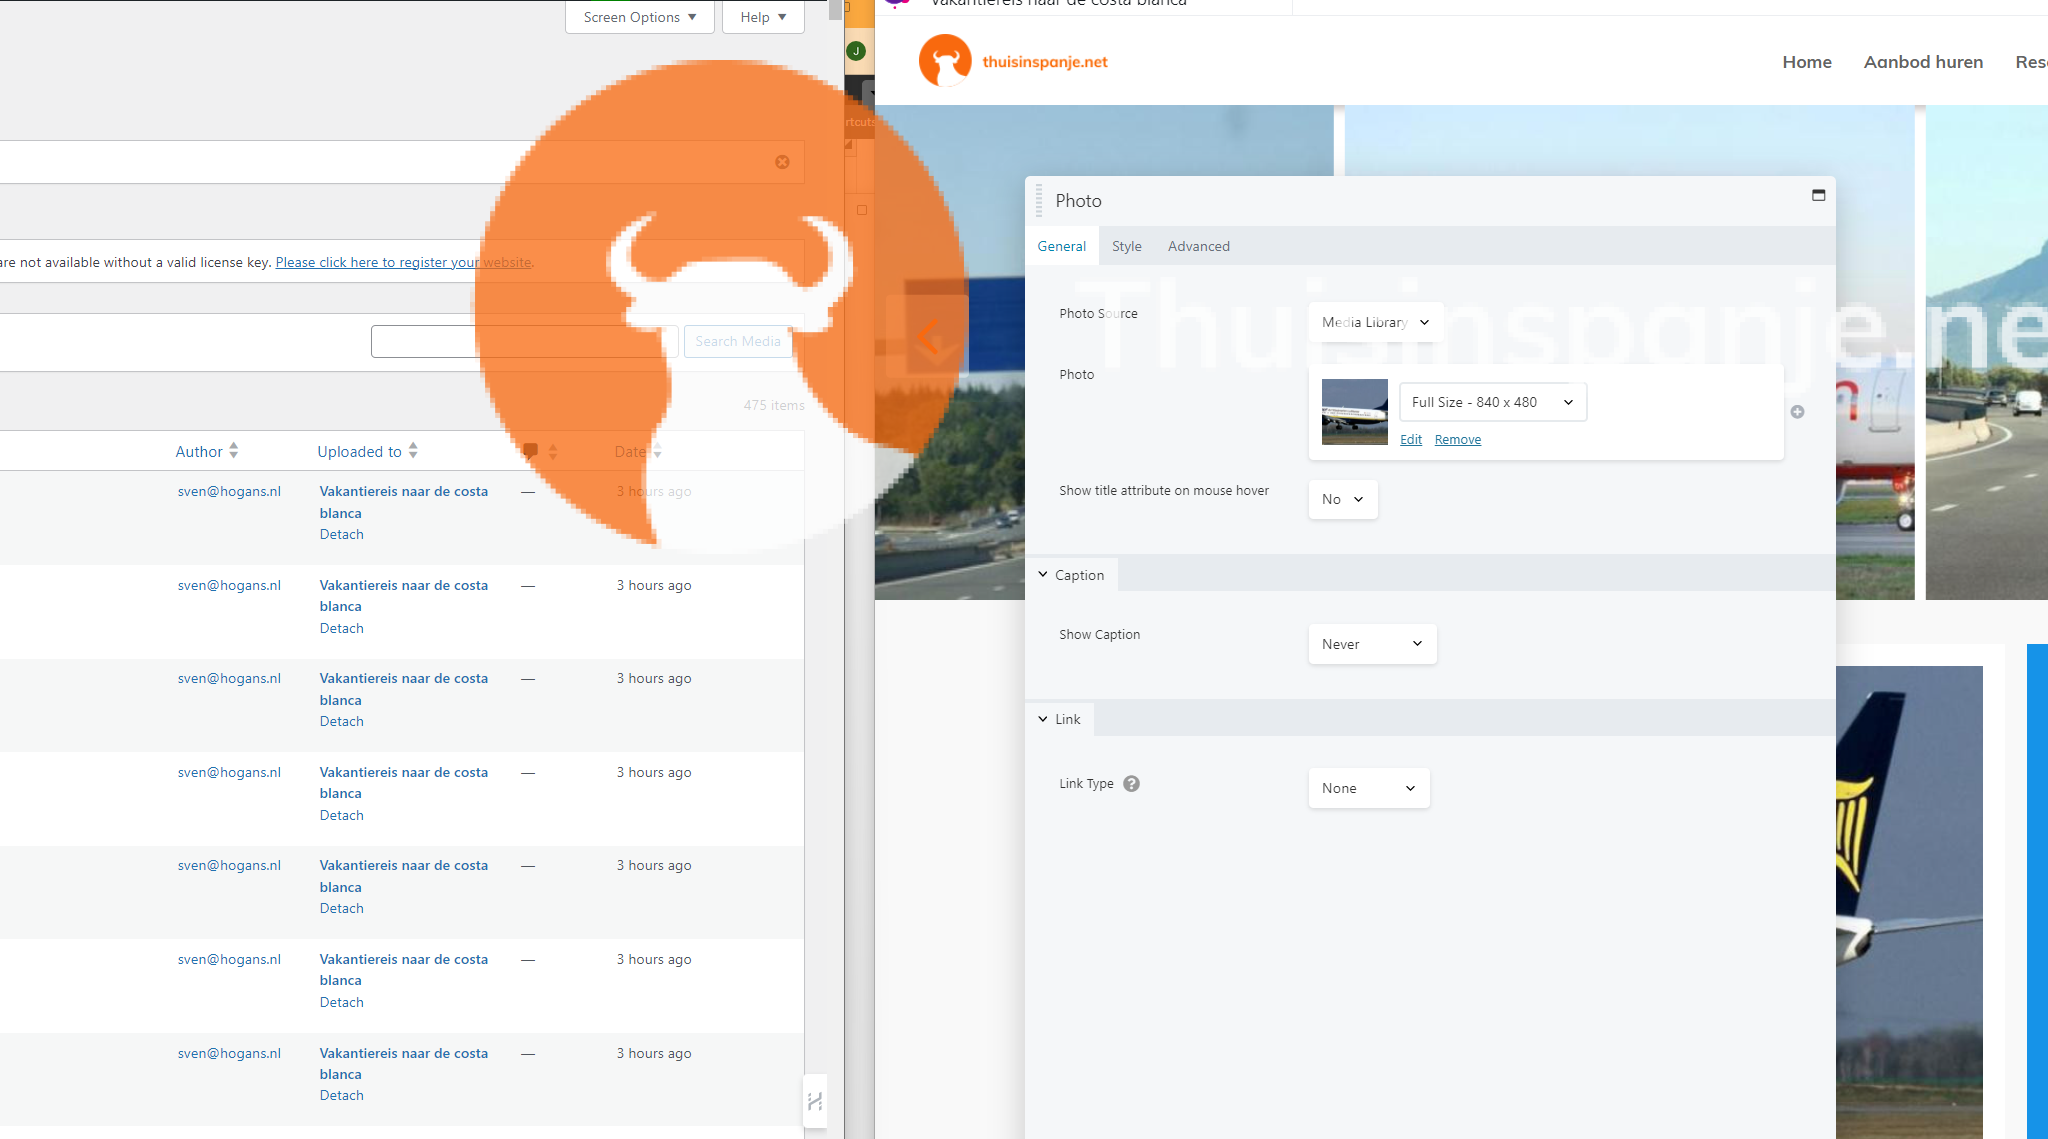Screen dimensions: 2048x1139
Task: Click the Edit photo link
Action: (1411, 440)
